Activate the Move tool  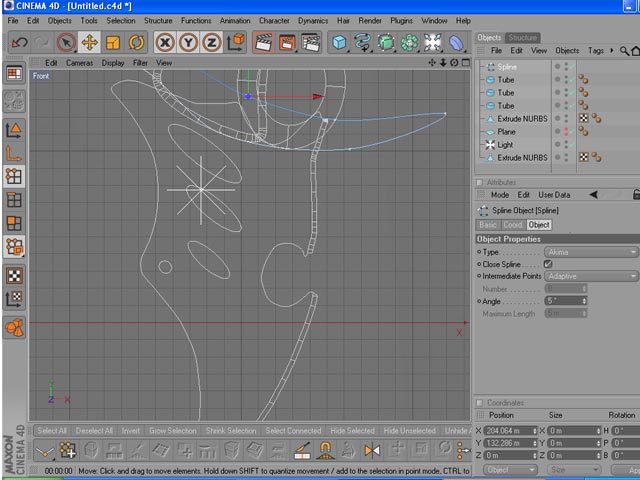(89, 42)
